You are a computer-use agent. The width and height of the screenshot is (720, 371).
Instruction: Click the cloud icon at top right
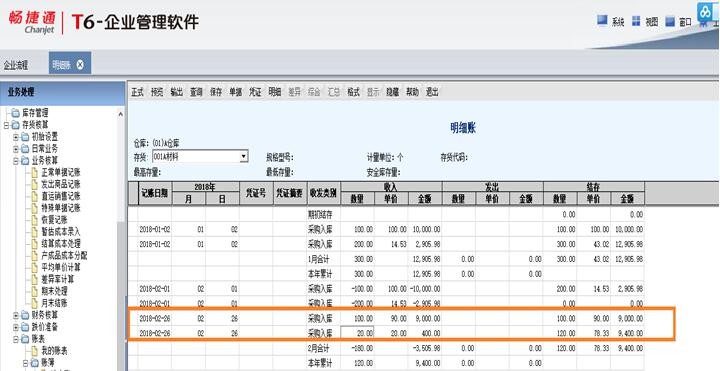coord(705,12)
